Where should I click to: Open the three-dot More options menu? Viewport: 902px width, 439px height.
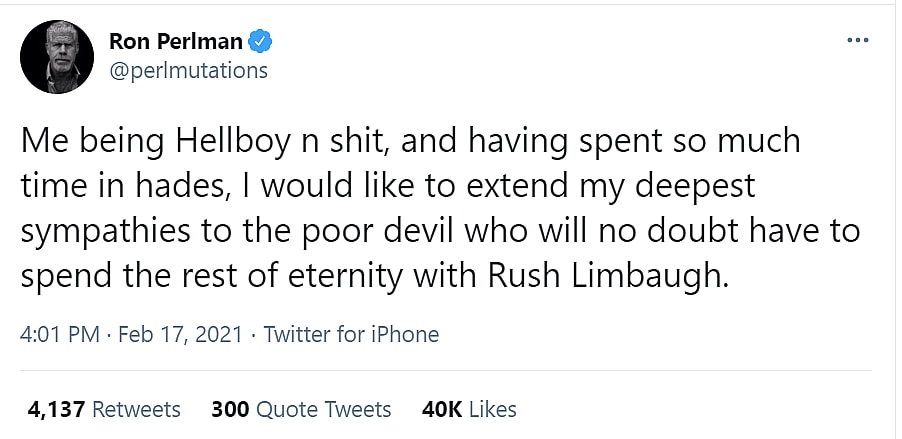click(857, 40)
